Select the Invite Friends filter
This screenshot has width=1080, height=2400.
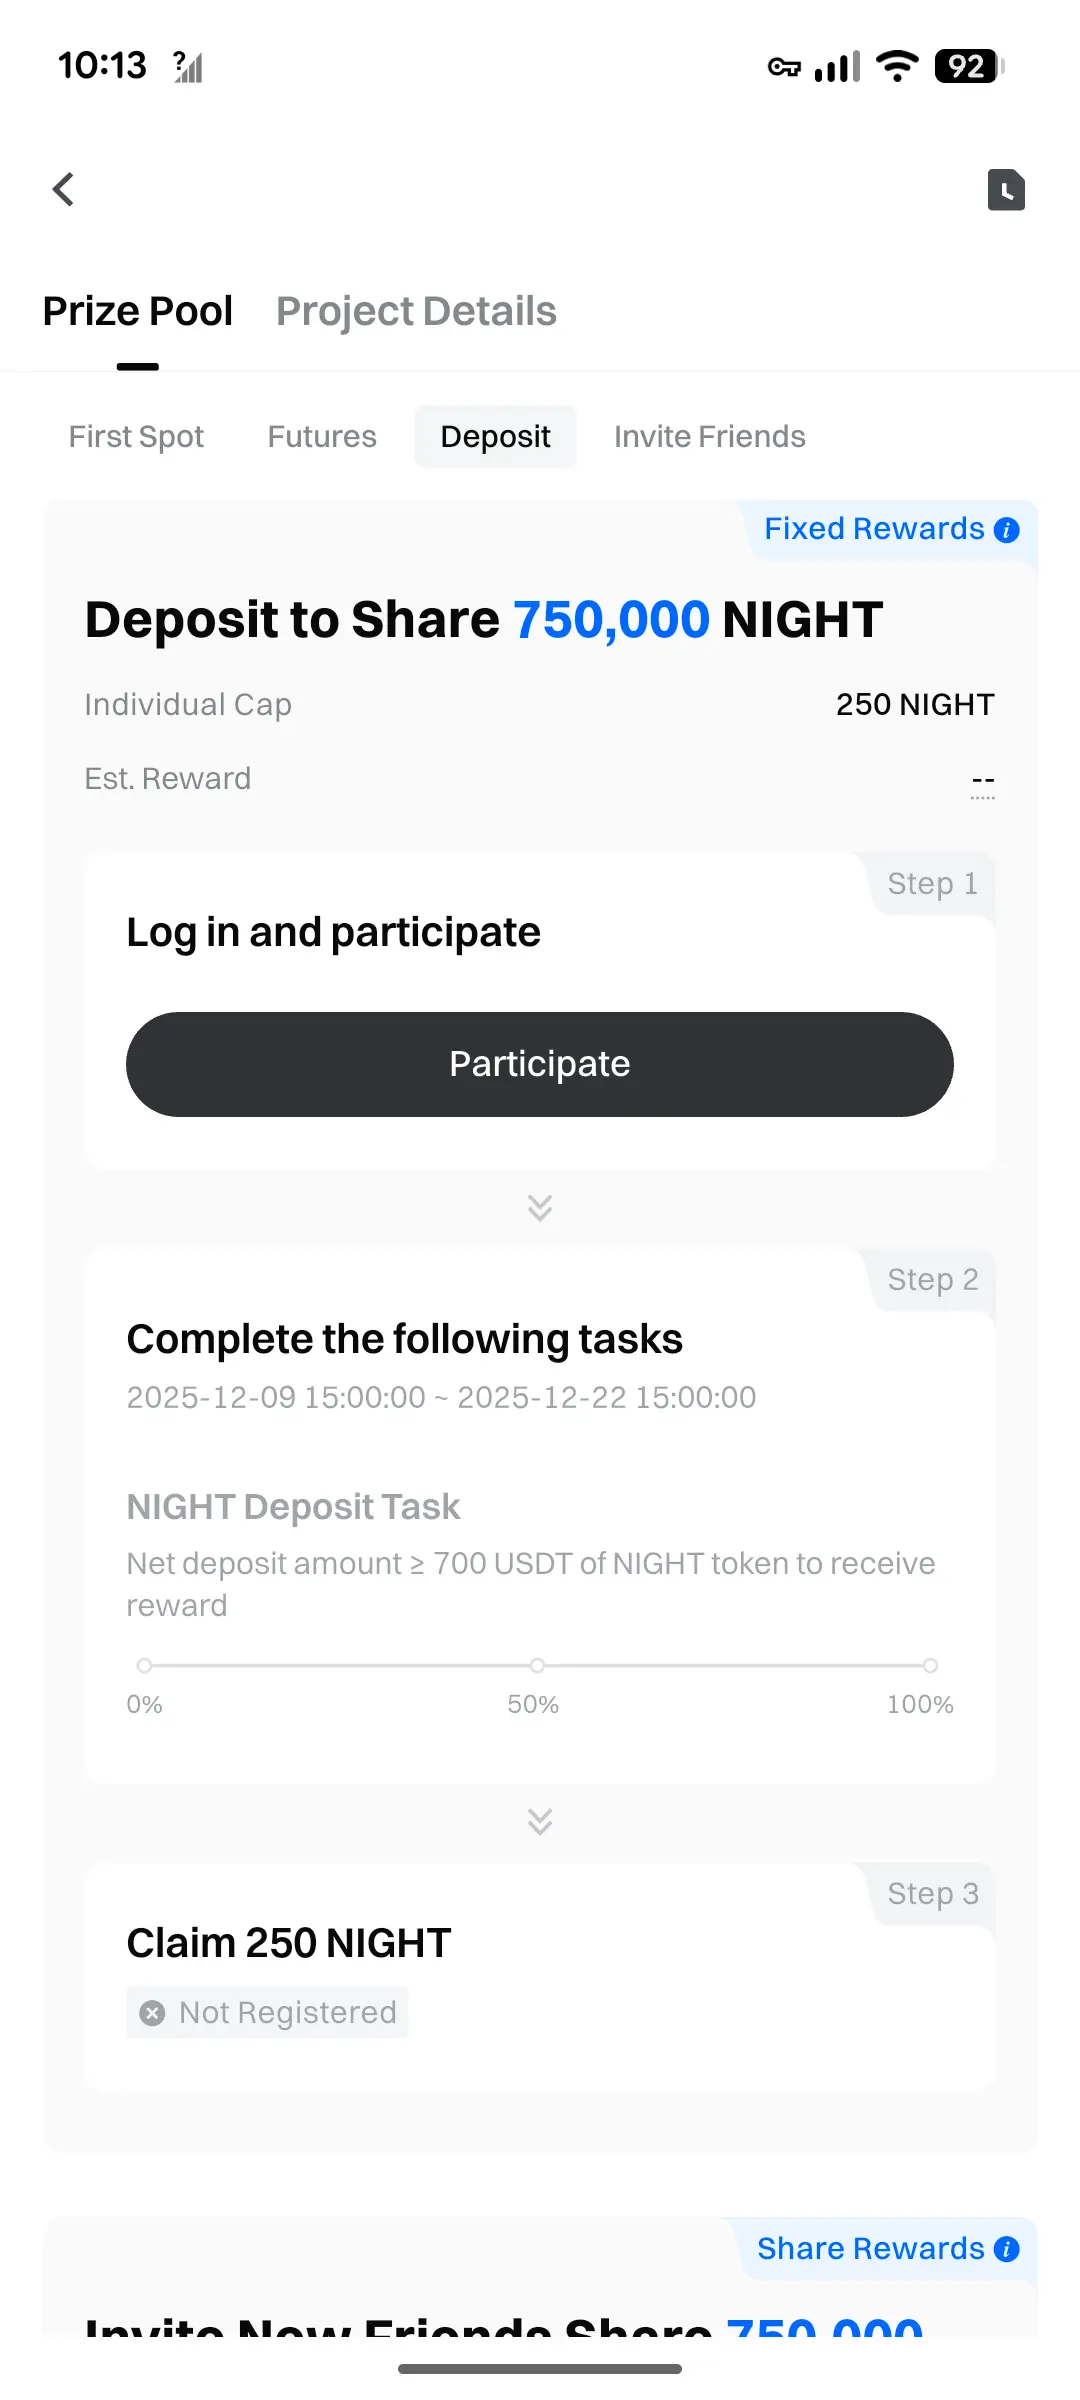(x=710, y=437)
